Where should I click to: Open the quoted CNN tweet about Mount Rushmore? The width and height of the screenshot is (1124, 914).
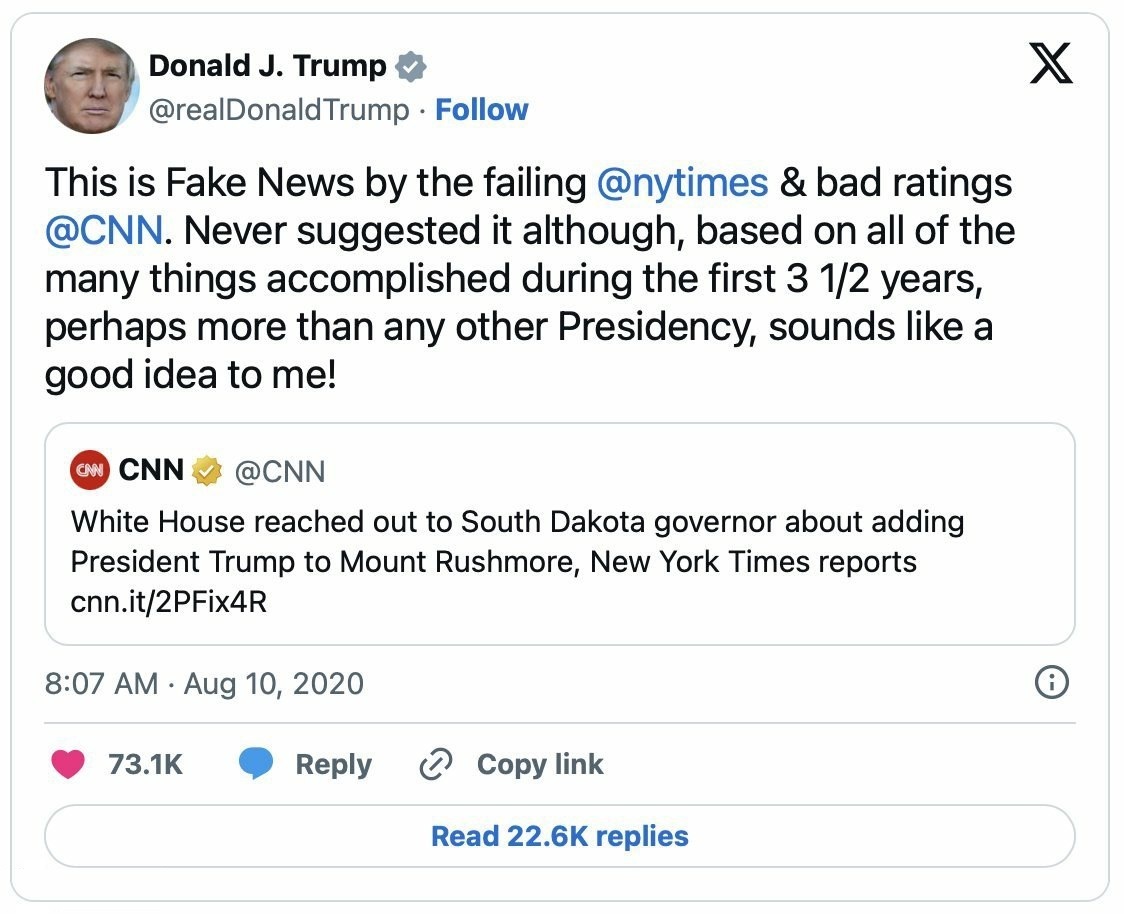(x=560, y=534)
